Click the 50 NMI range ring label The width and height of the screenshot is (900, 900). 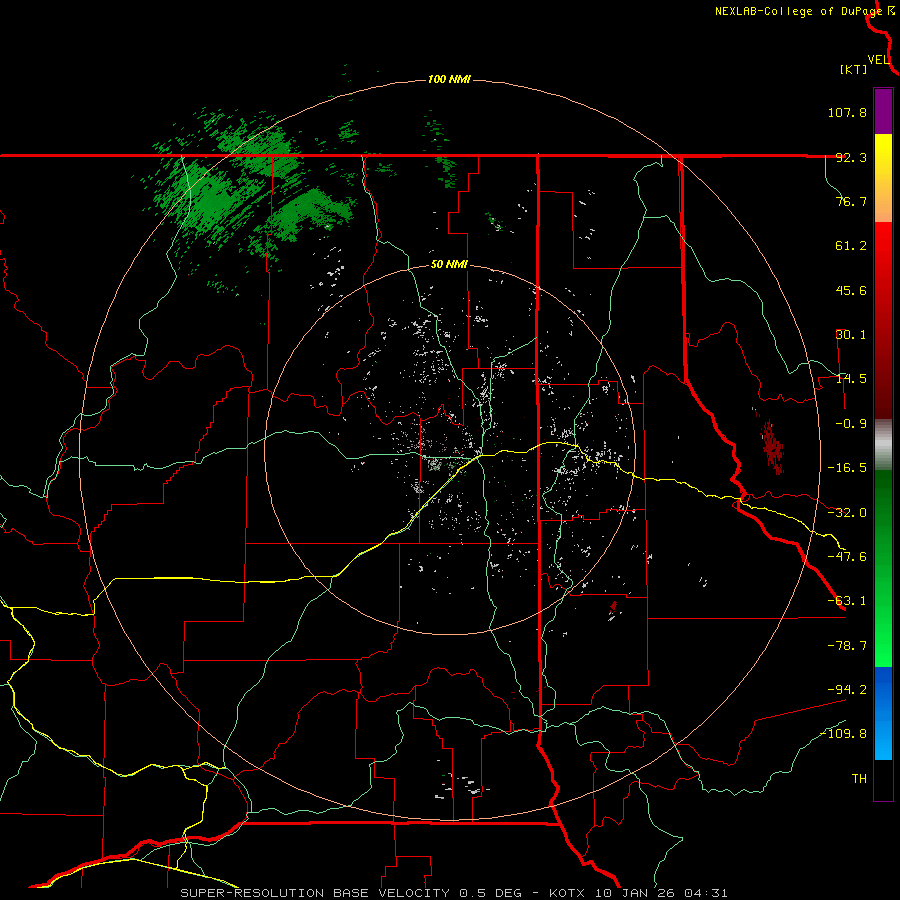point(449,264)
